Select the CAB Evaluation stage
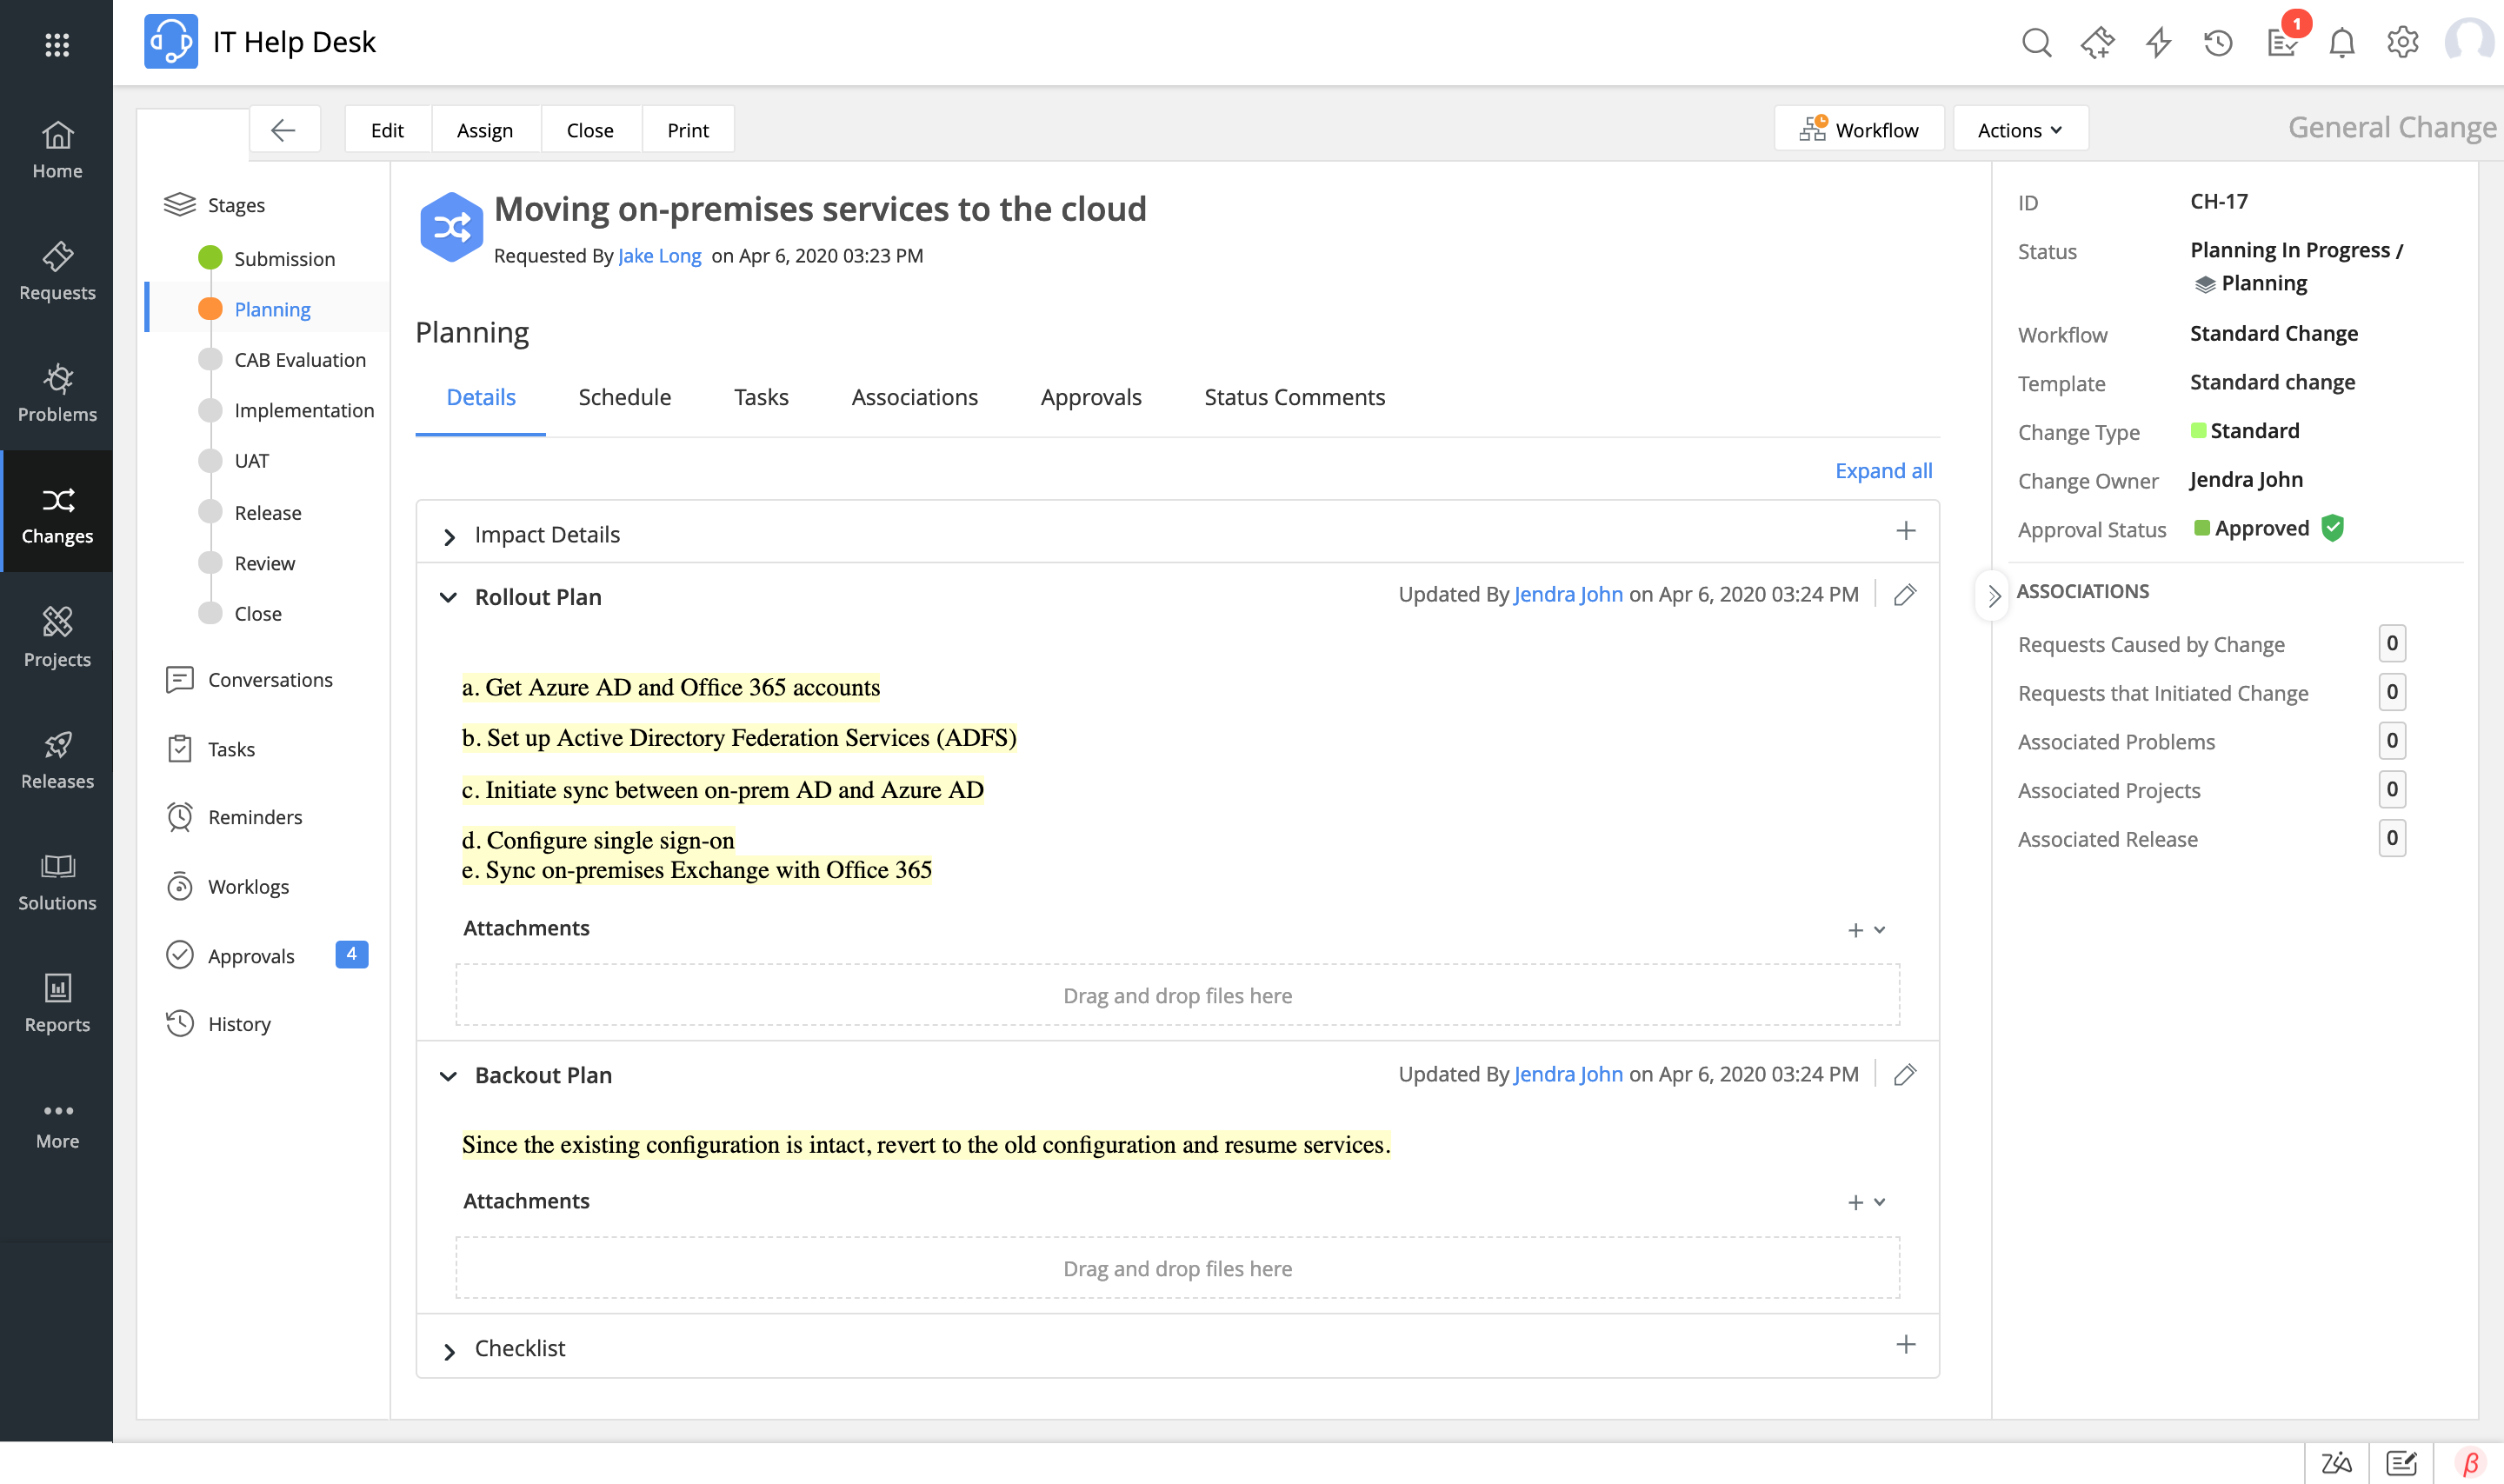This screenshot has height=1484, width=2504. [299, 360]
